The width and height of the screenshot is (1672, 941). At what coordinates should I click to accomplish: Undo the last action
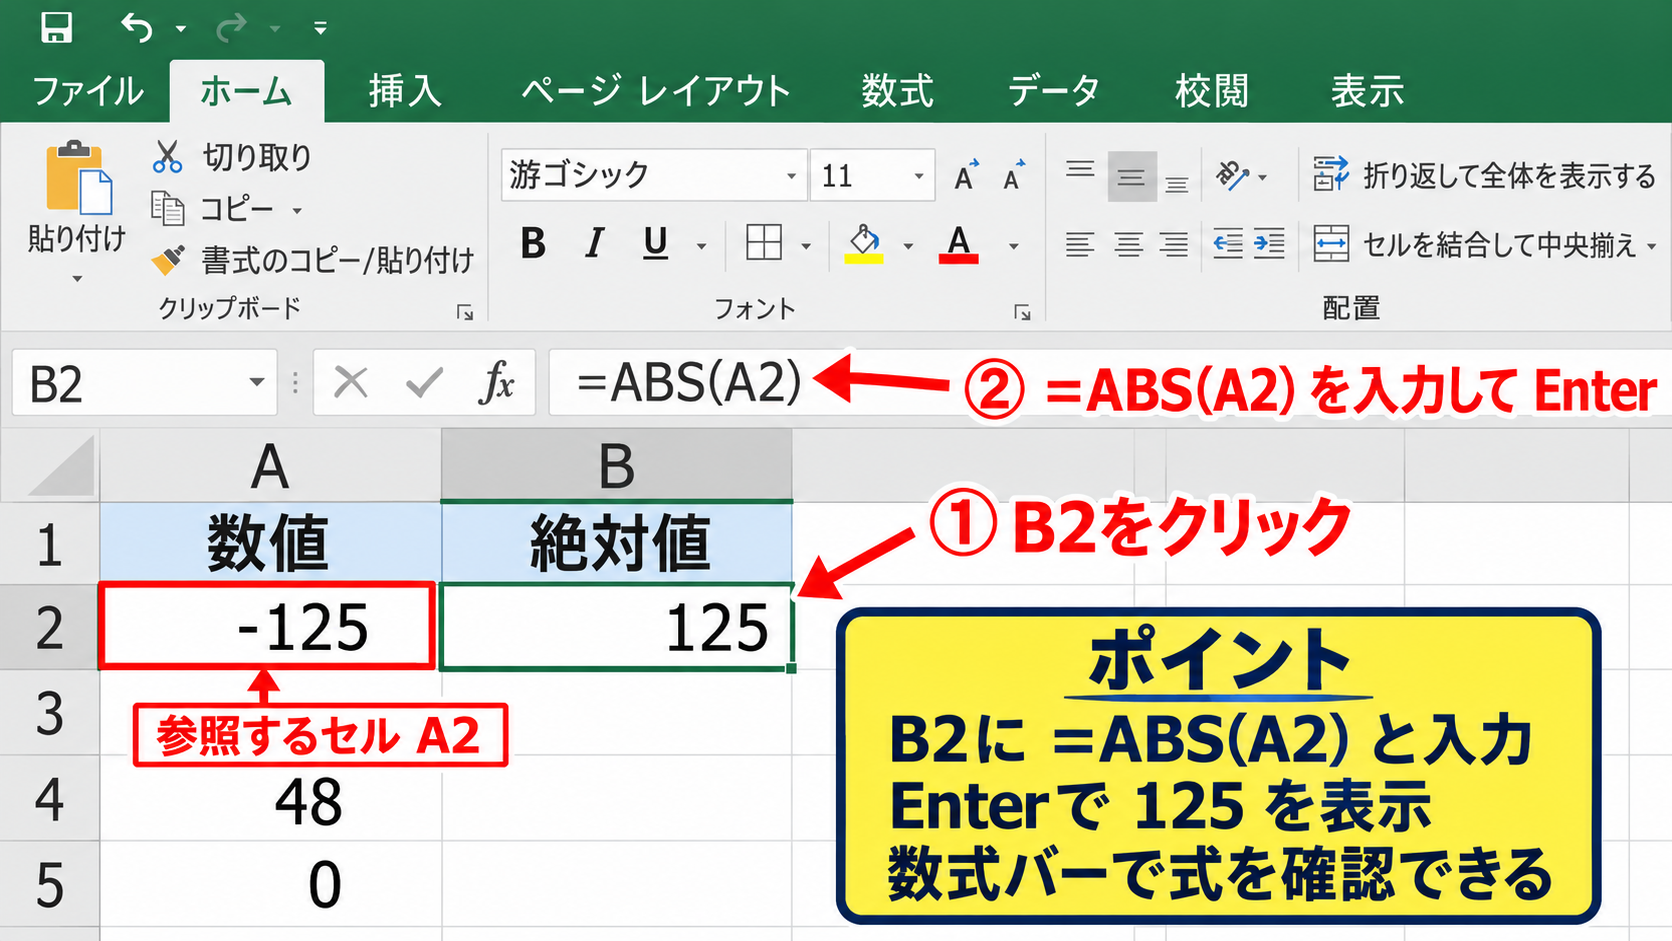pos(137,27)
